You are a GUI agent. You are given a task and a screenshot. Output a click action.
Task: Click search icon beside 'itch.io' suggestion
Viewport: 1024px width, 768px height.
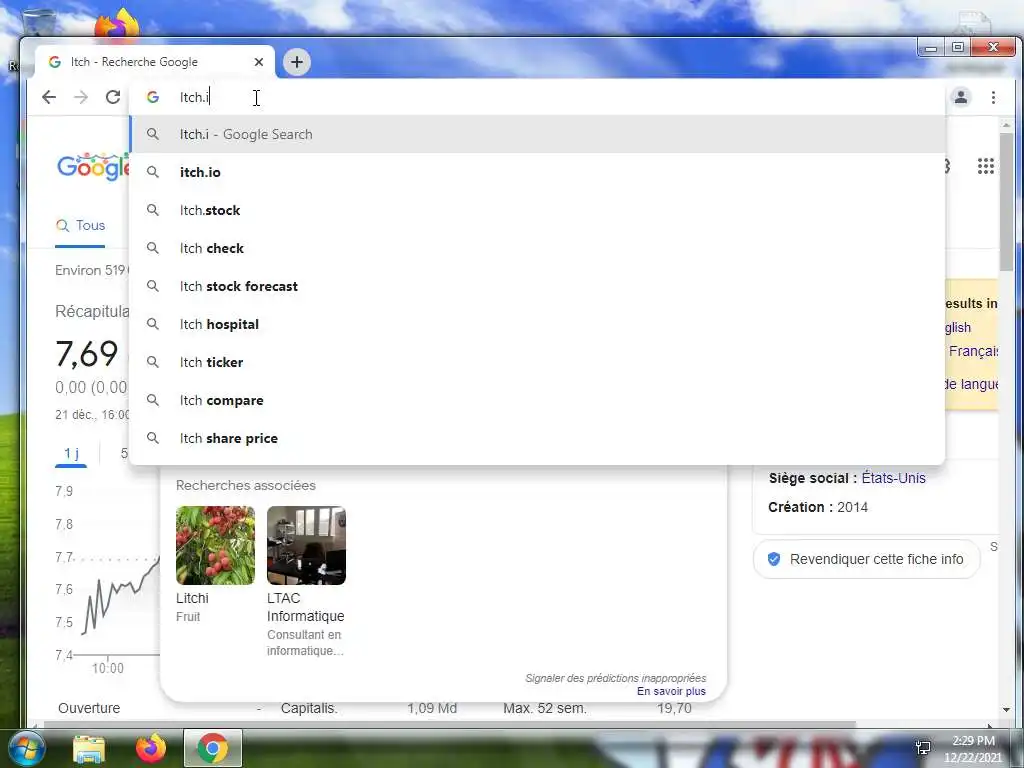coord(153,172)
